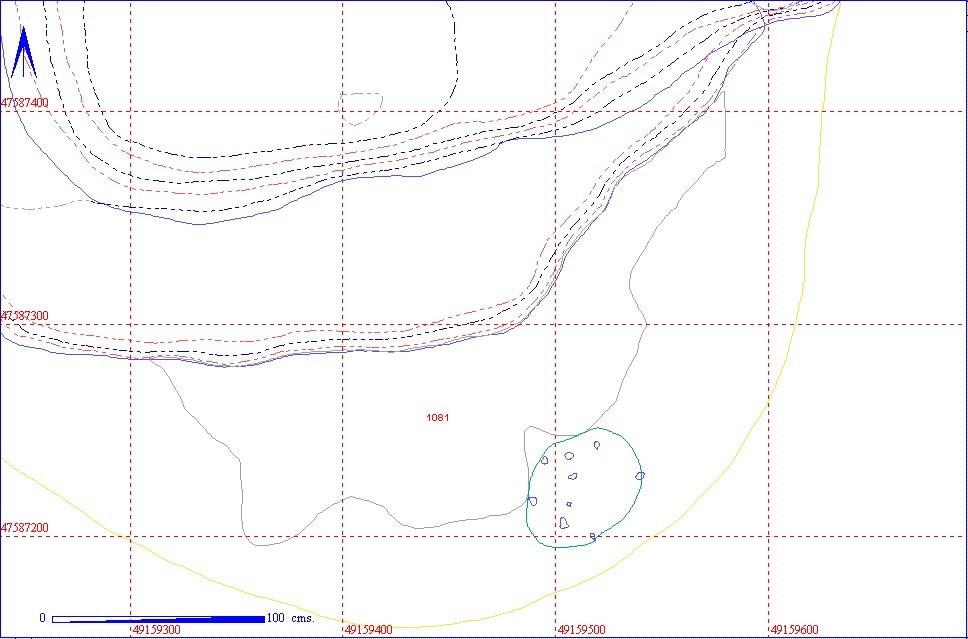
Task: Click the easting label 49159300
Action: click(x=157, y=630)
